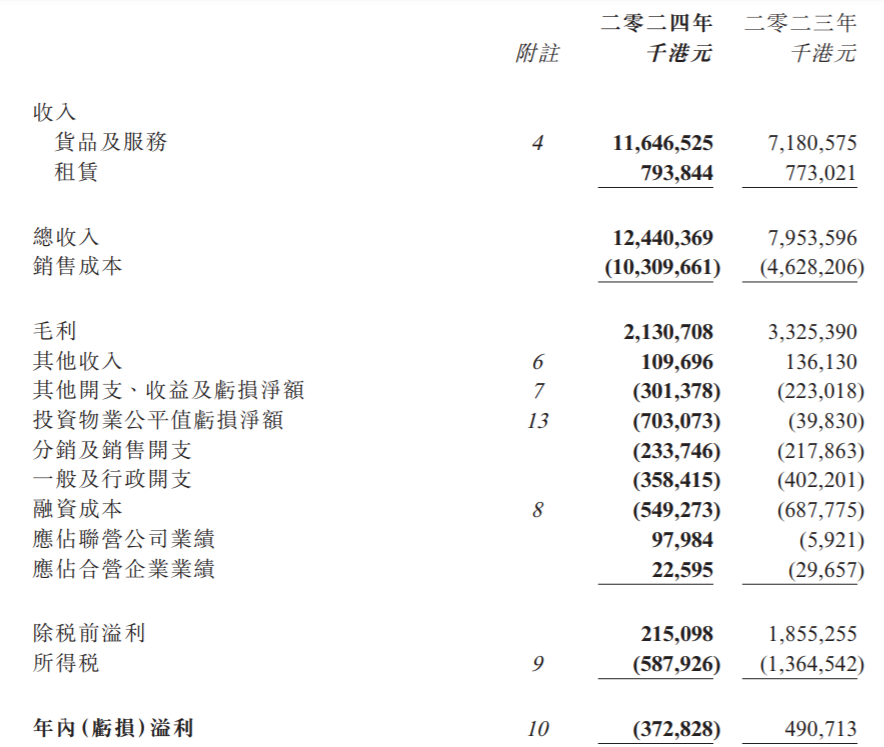Select the 一般及行政開支 label
Screen dimensions: 884x747
[x=112, y=479]
